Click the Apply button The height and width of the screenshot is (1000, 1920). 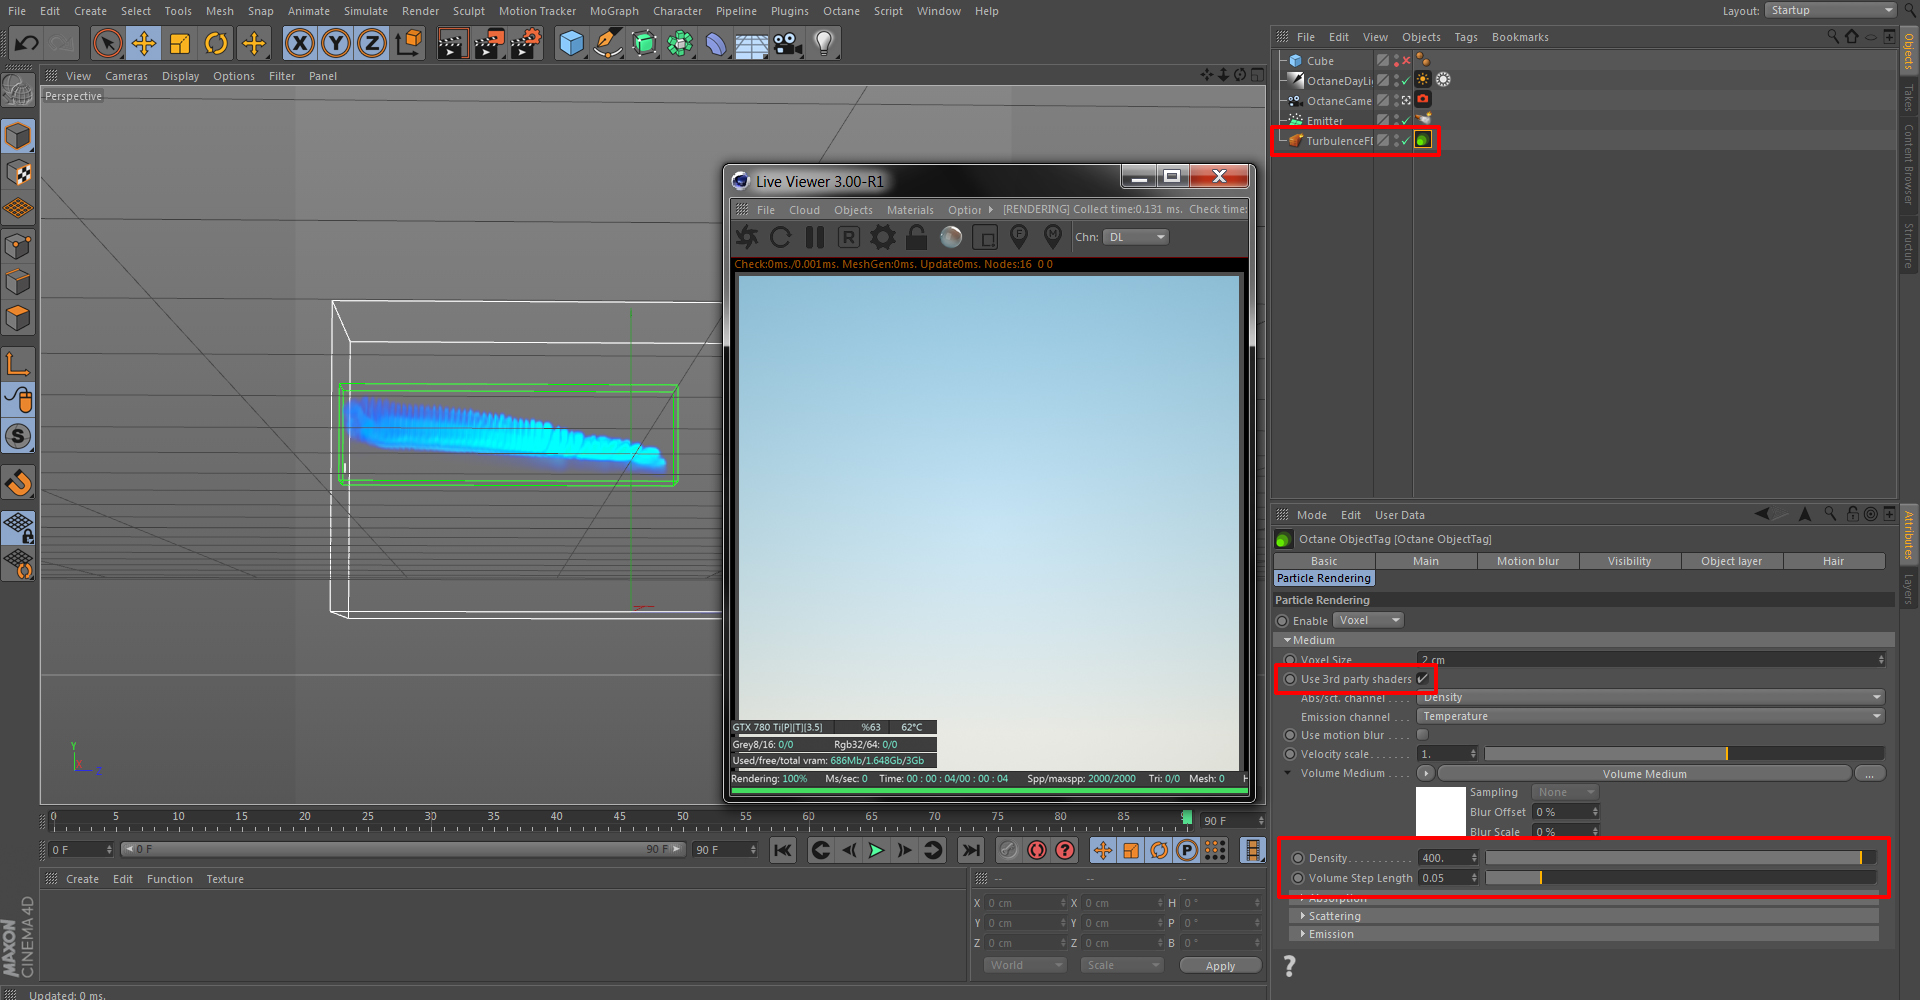pos(1220,966)
